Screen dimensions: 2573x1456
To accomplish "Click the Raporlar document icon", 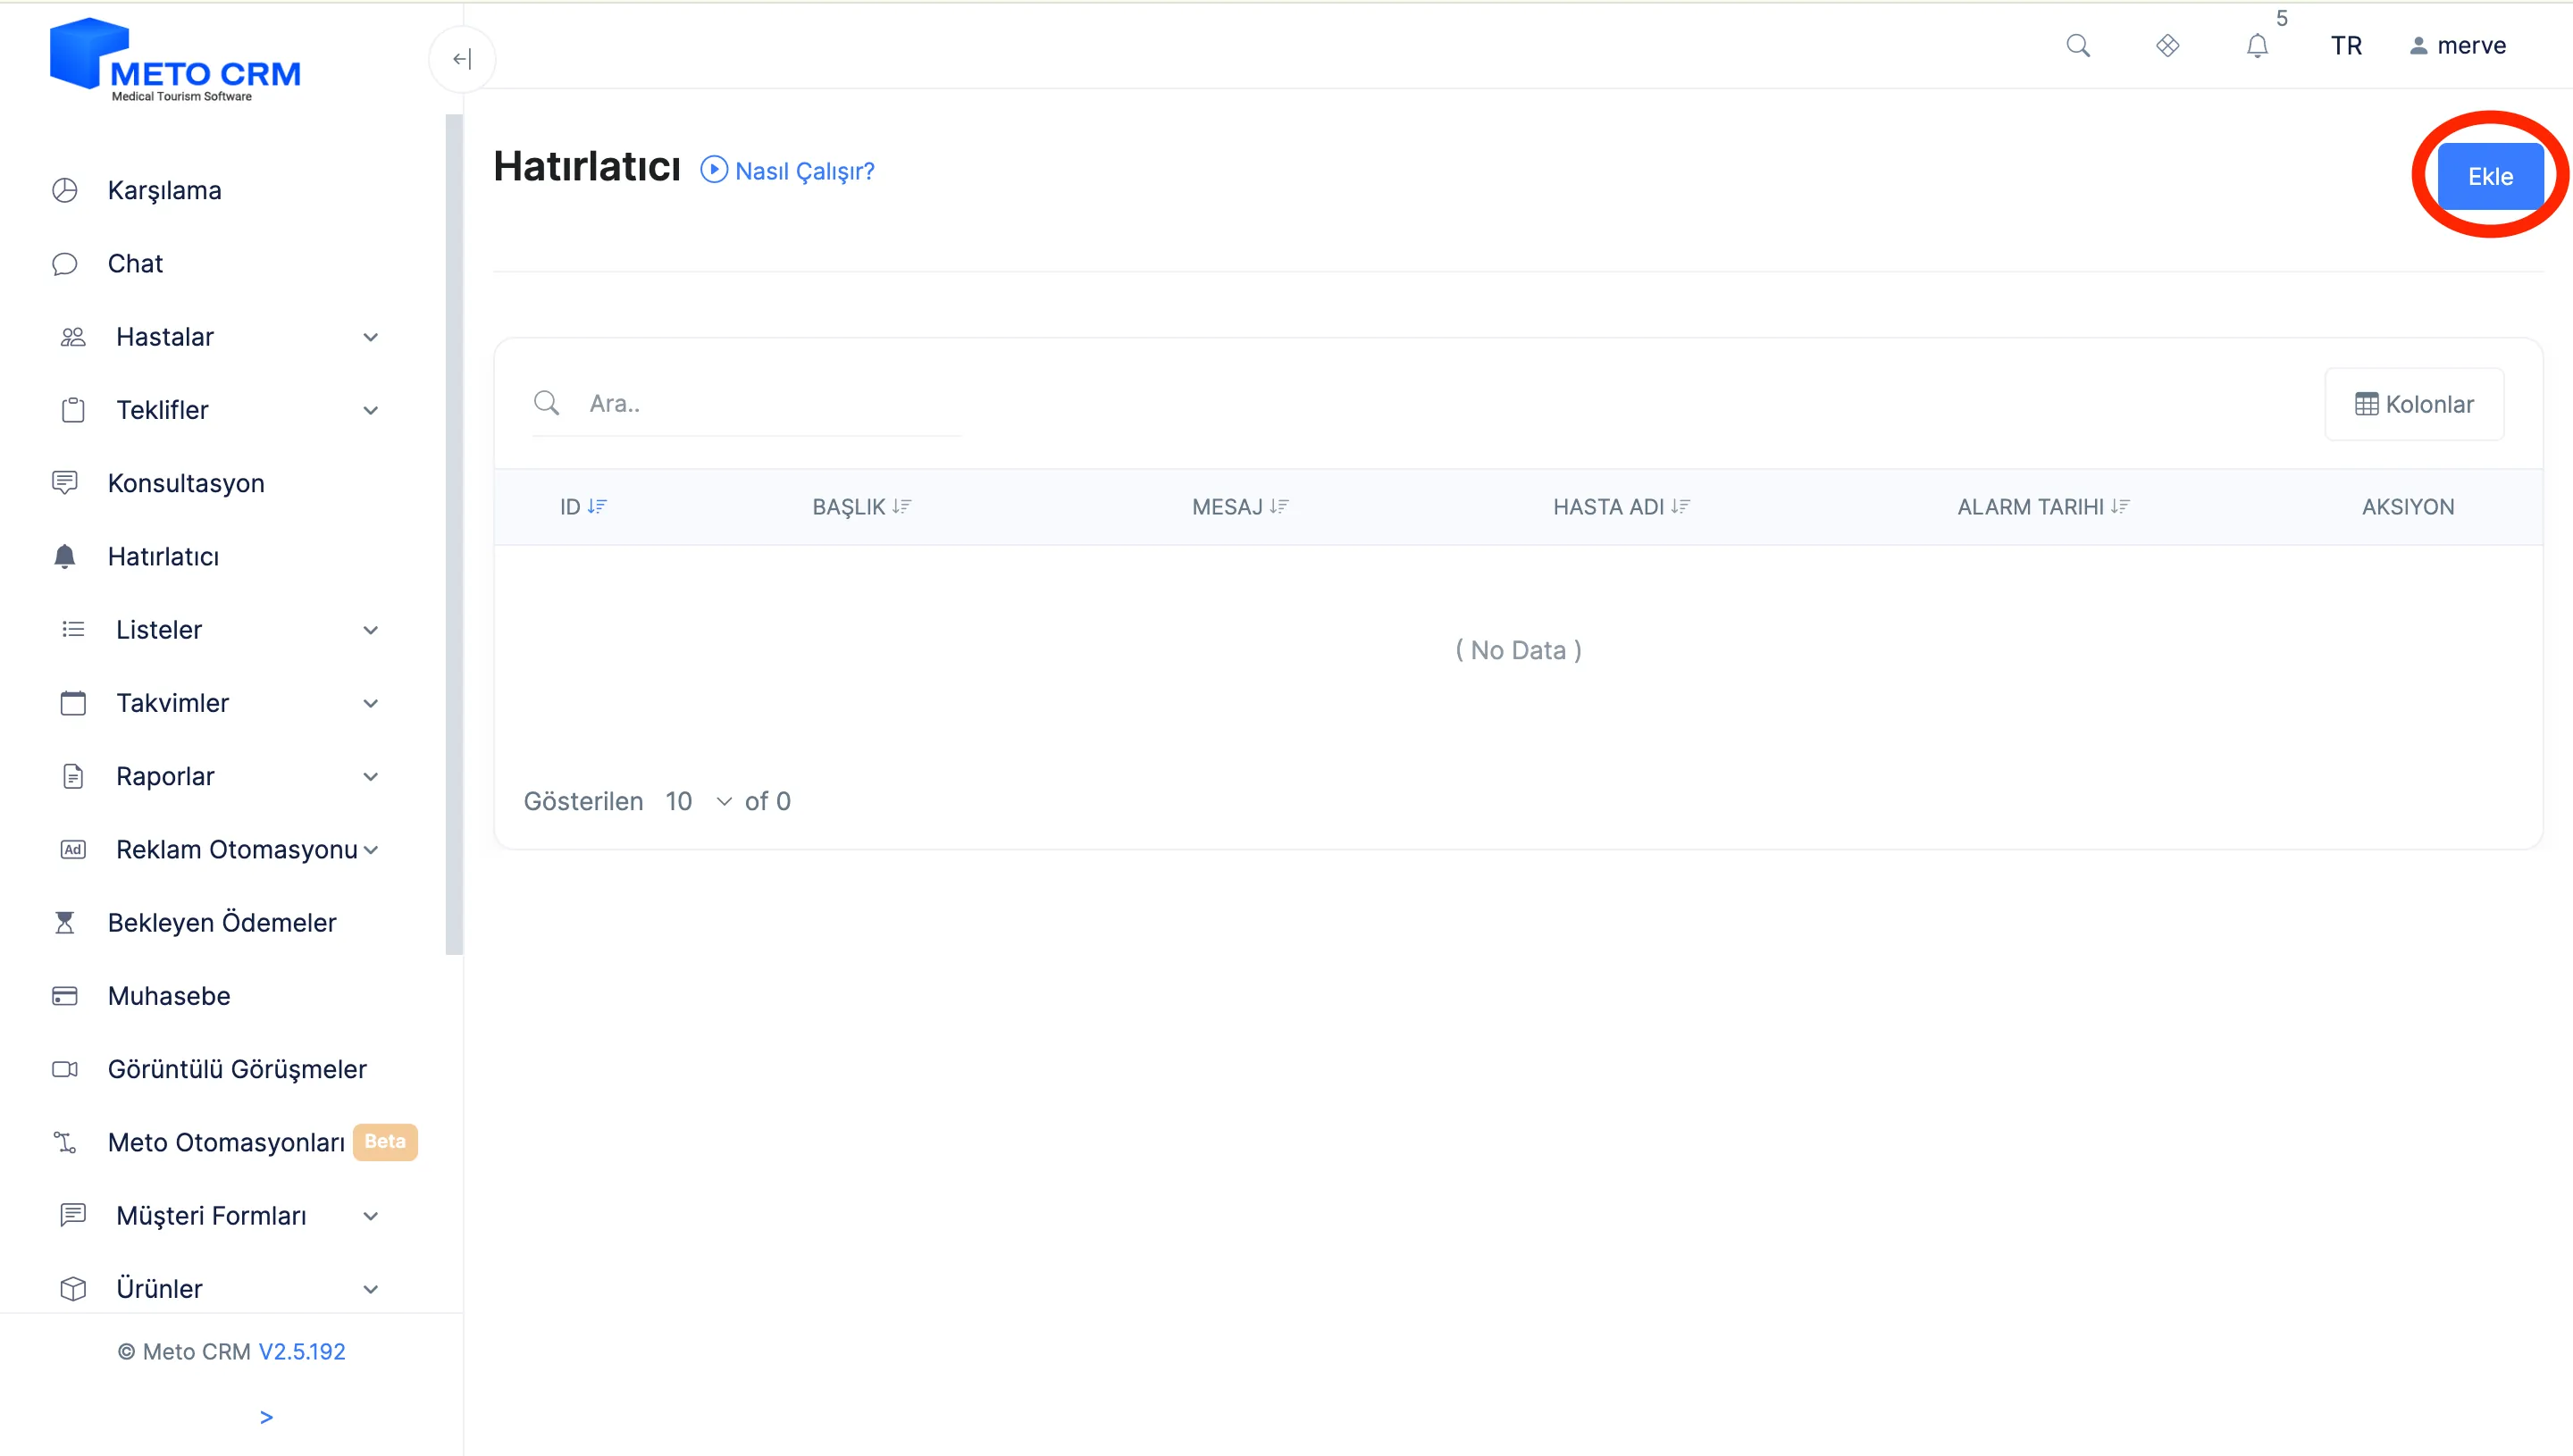I will pyautogui.click(x=73, y=776).
